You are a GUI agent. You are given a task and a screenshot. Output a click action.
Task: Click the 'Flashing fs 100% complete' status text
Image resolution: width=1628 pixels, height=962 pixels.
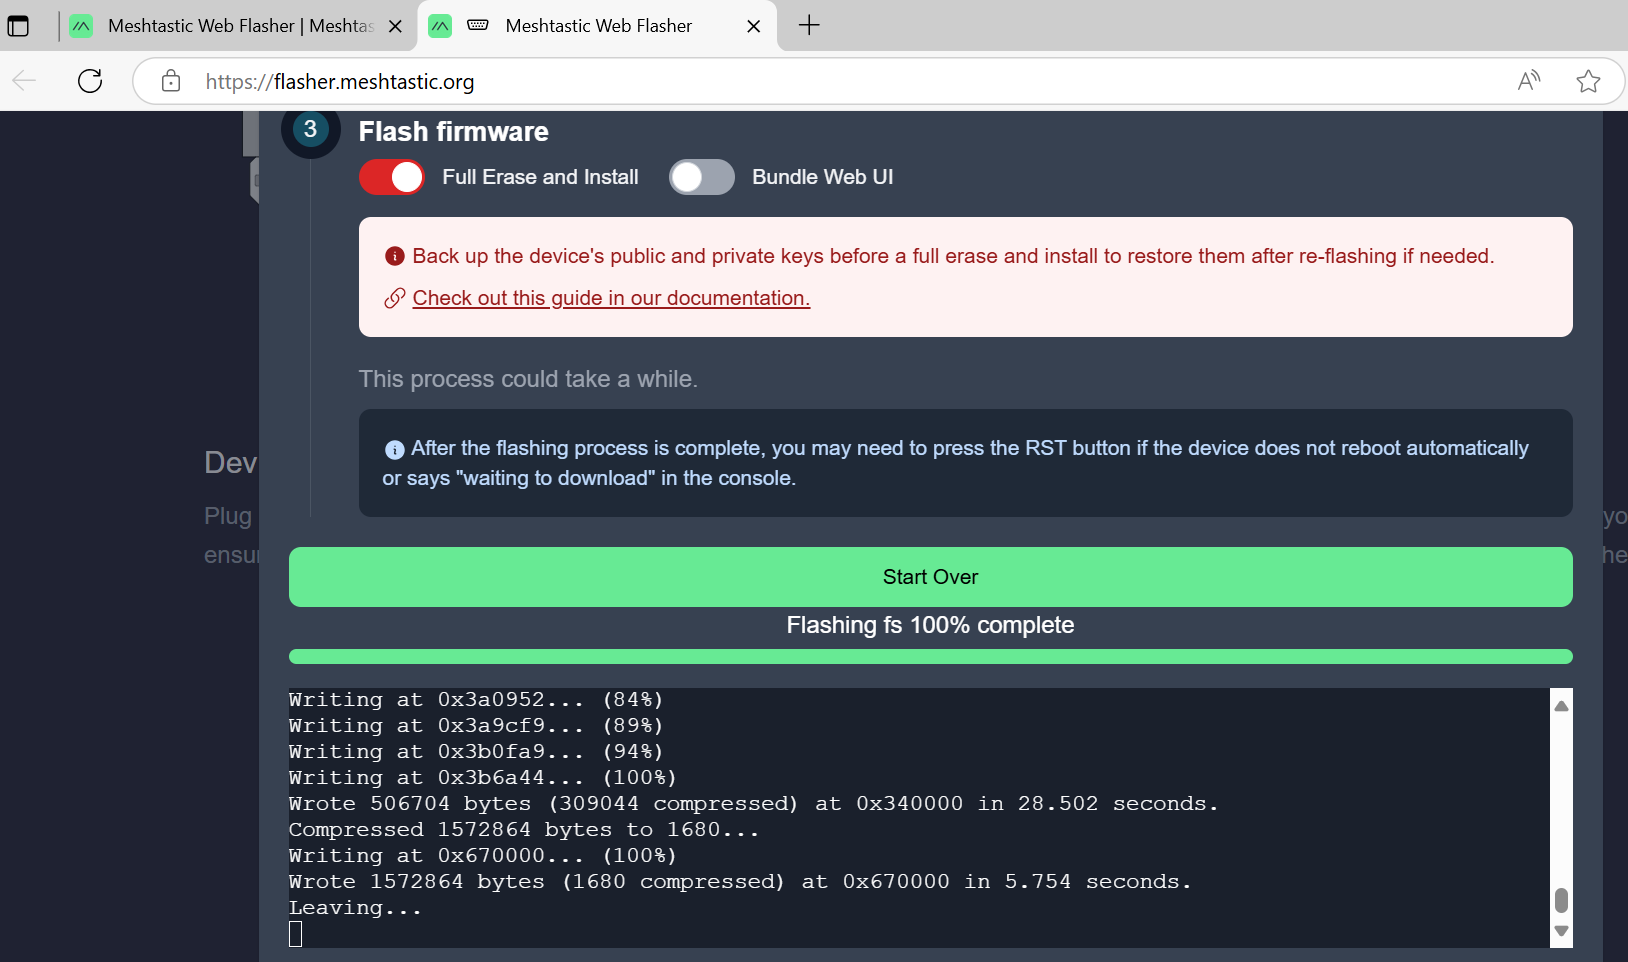click(930, 625)
